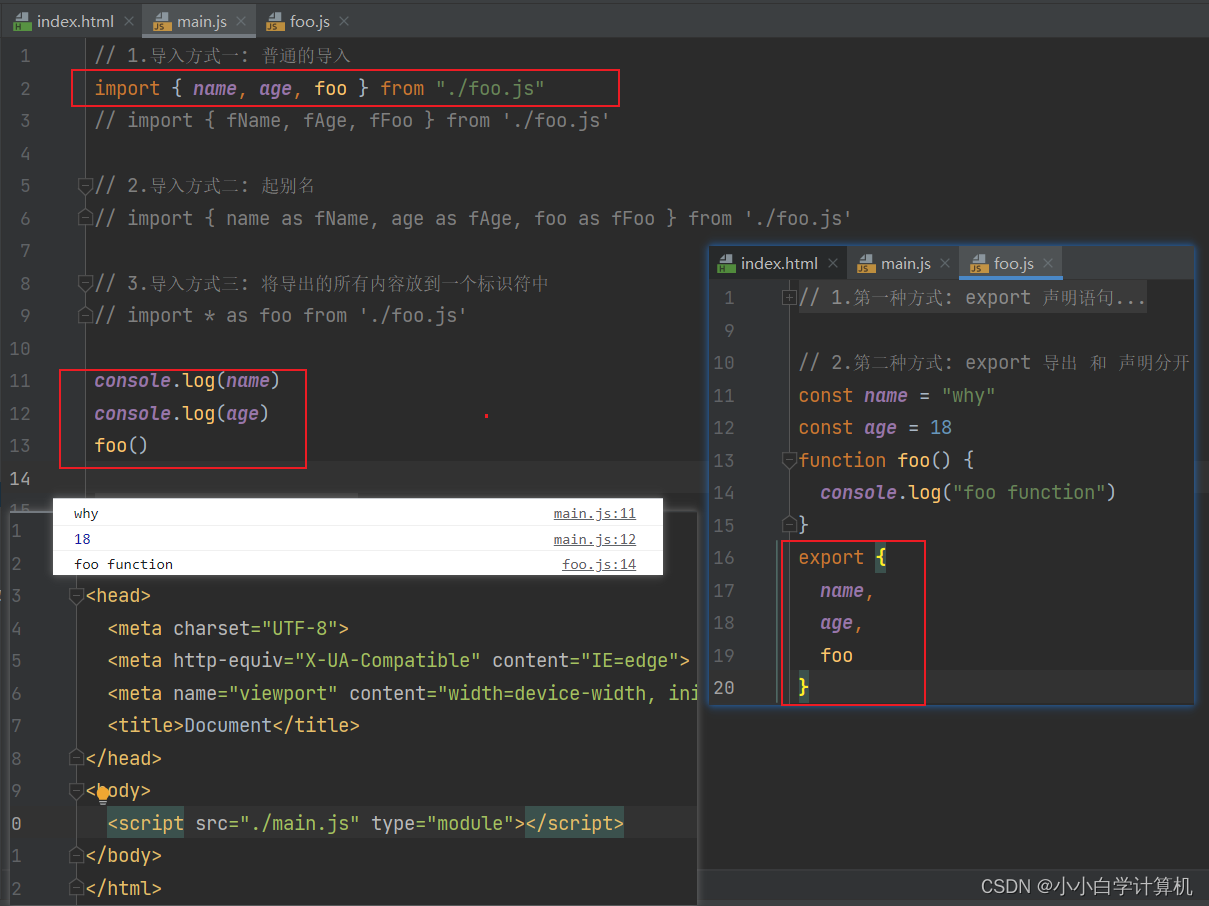1209x906 pixels.
Task: Click JS file icon on top-left foo.js tab
Action: pyautogui.click(x=273, y=21)
